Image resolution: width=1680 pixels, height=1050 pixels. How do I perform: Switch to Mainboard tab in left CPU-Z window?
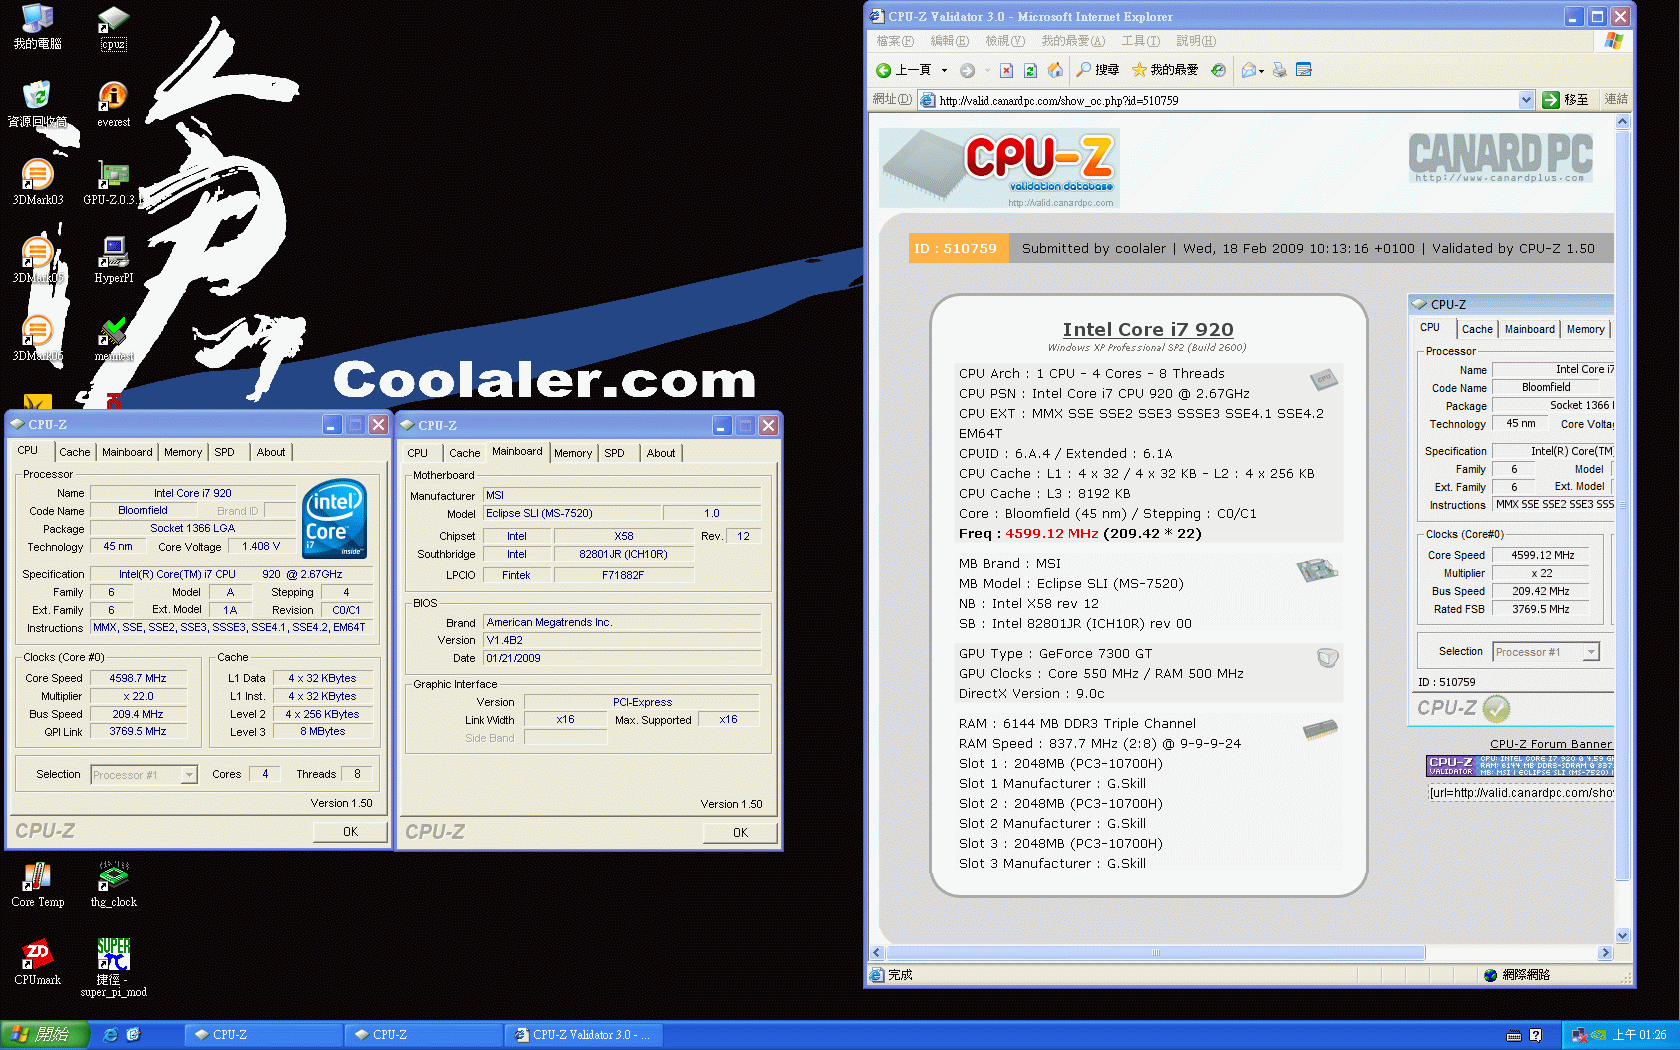128,452
